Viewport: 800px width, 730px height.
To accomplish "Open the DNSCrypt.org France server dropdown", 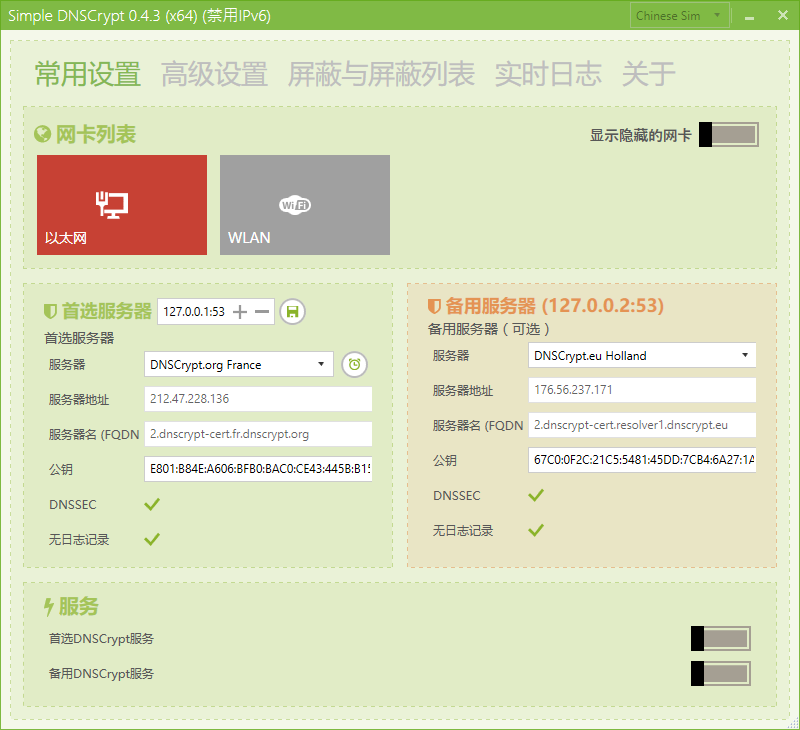I will click(x=239, y=364).
